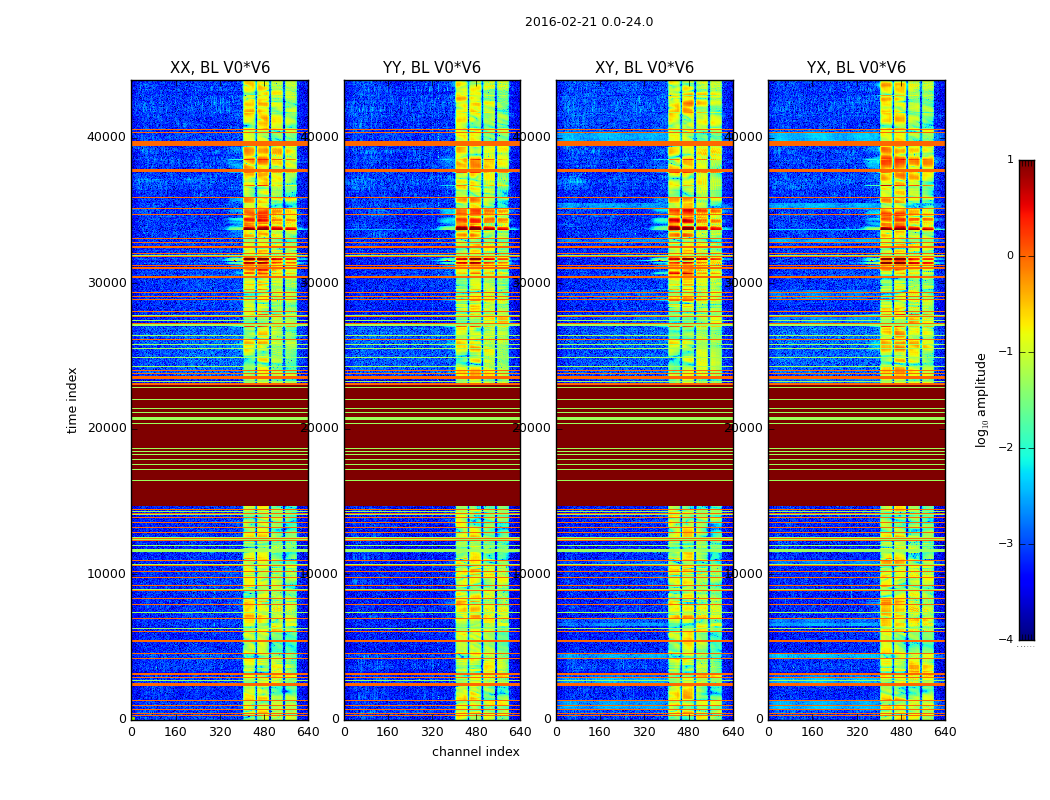Screen dimensions: 1050x800
Task: Click the colorbar tick labeled −2
Action: 1006,447
